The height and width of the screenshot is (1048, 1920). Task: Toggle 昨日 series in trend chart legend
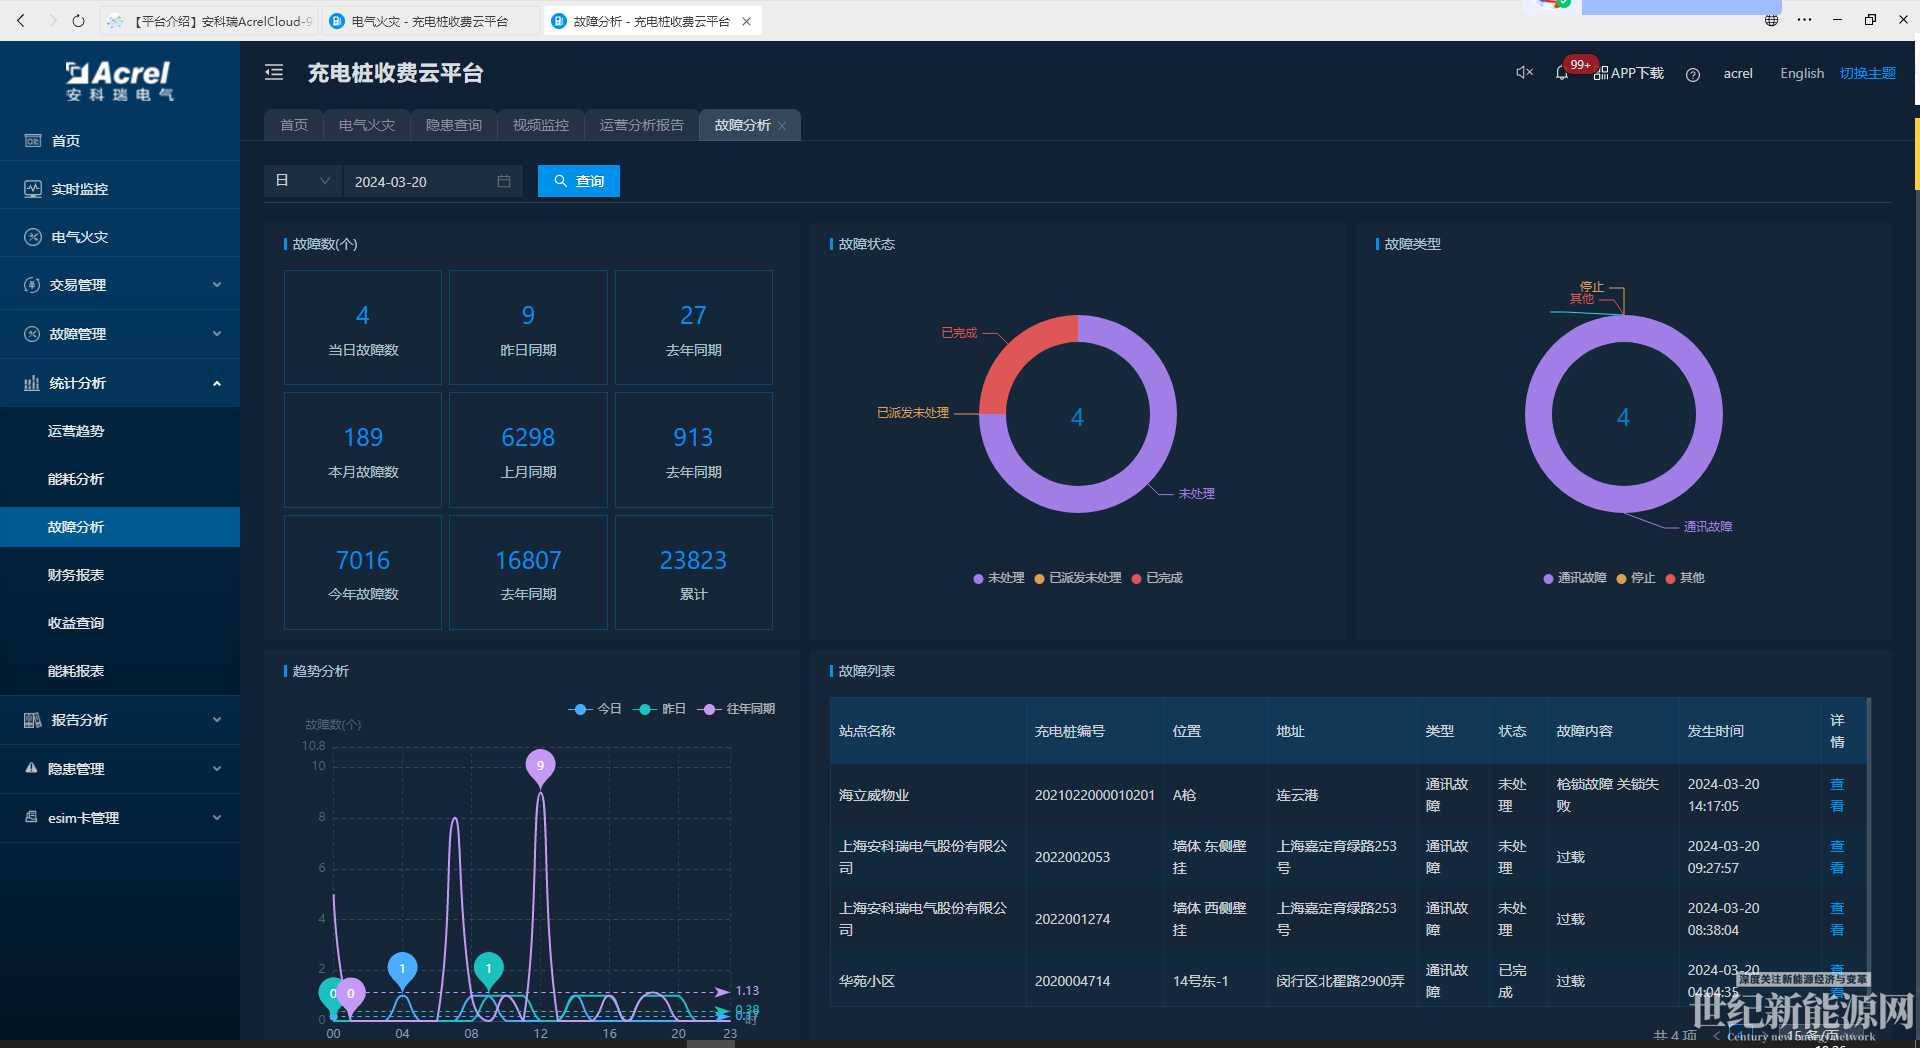(661, 709)
